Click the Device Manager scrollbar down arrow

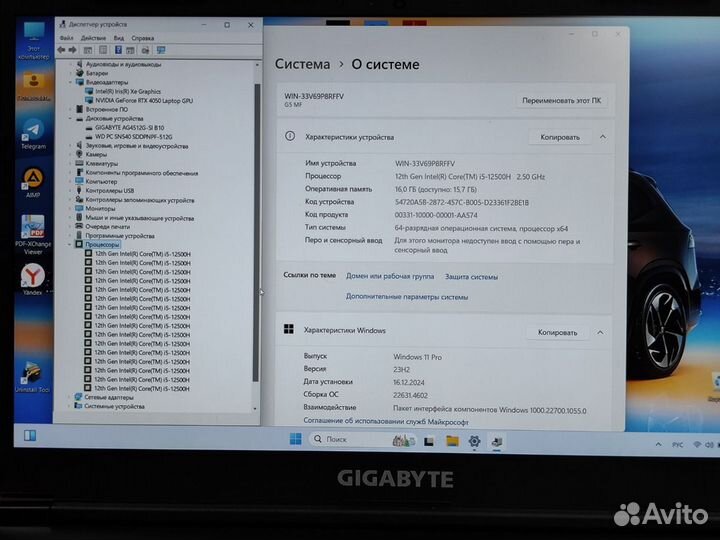pos(256,409)
